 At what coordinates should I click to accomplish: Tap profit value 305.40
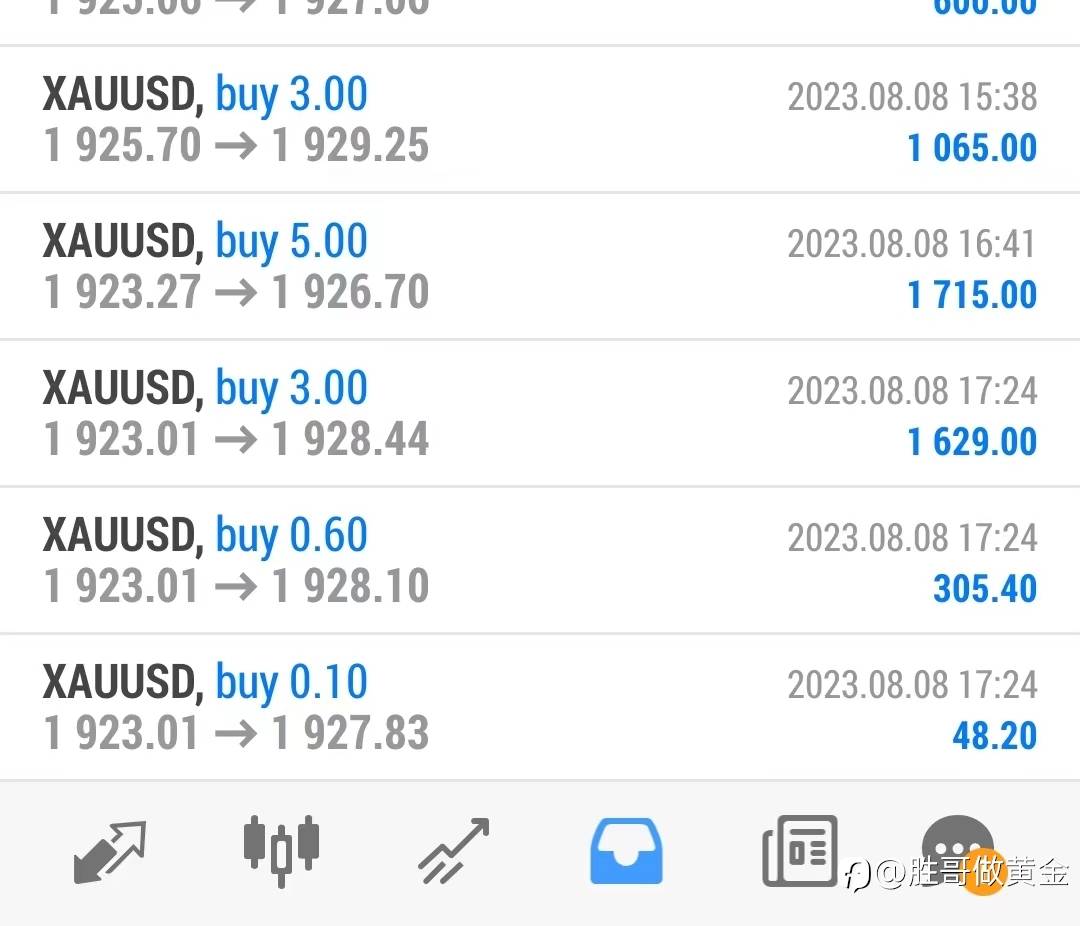[985, 588]
